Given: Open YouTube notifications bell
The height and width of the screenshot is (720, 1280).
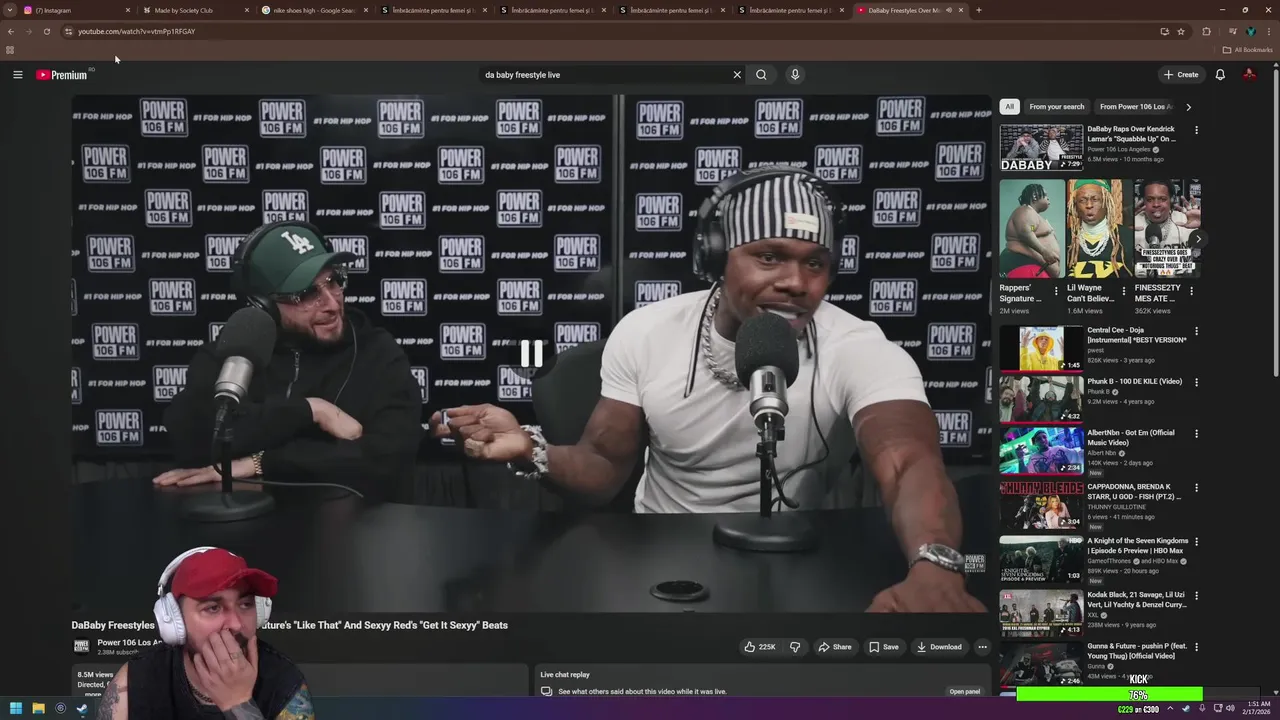Looking at the screenshot, I should click(x=1220, y=75).
